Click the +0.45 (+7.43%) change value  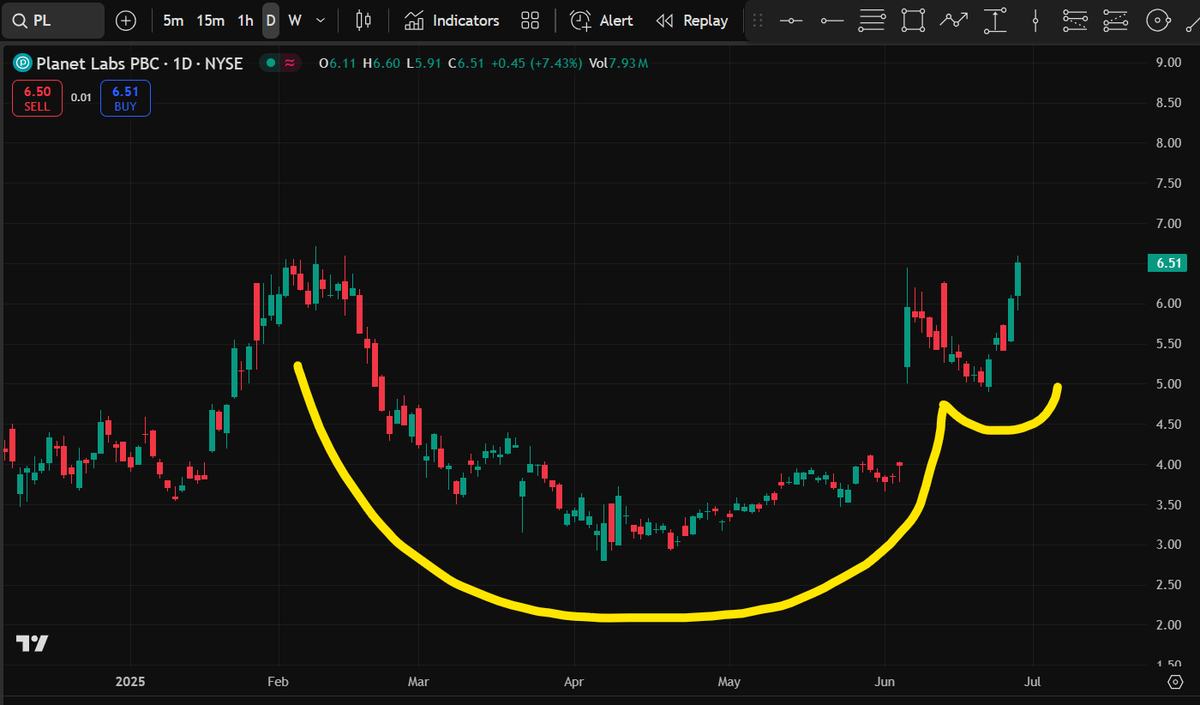point(536,63)
